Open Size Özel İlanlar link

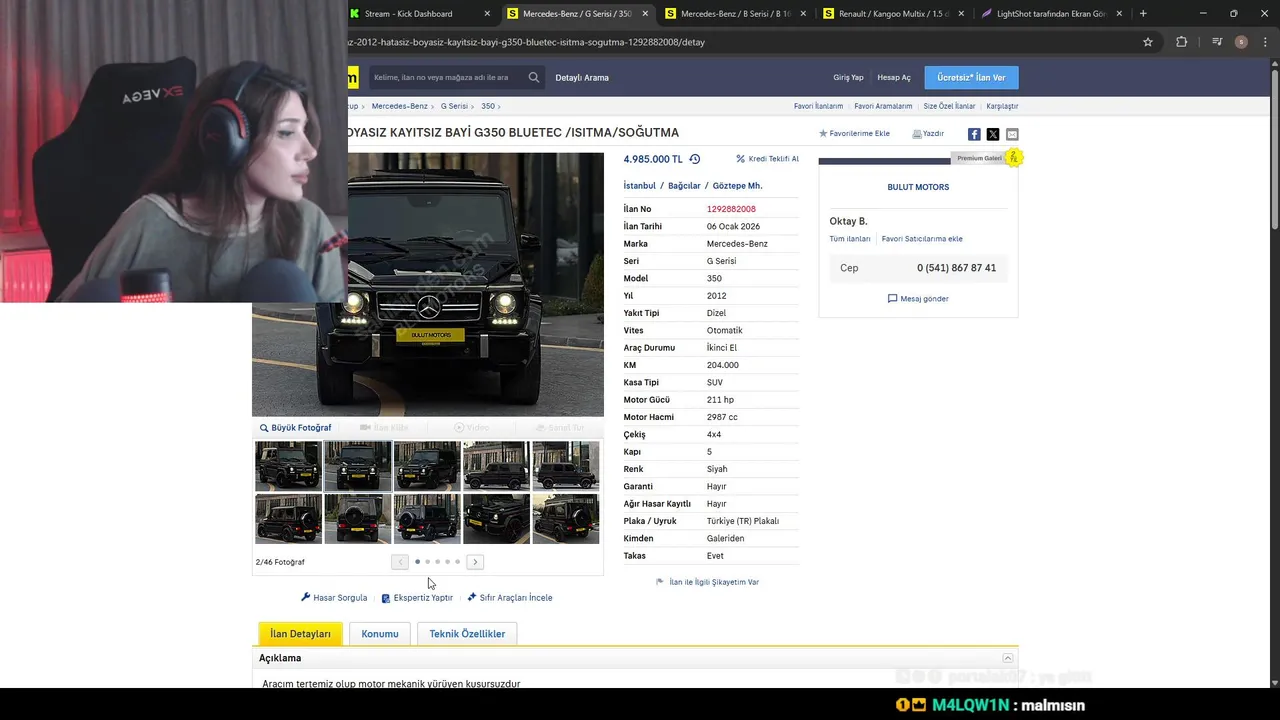click(949, 106)
